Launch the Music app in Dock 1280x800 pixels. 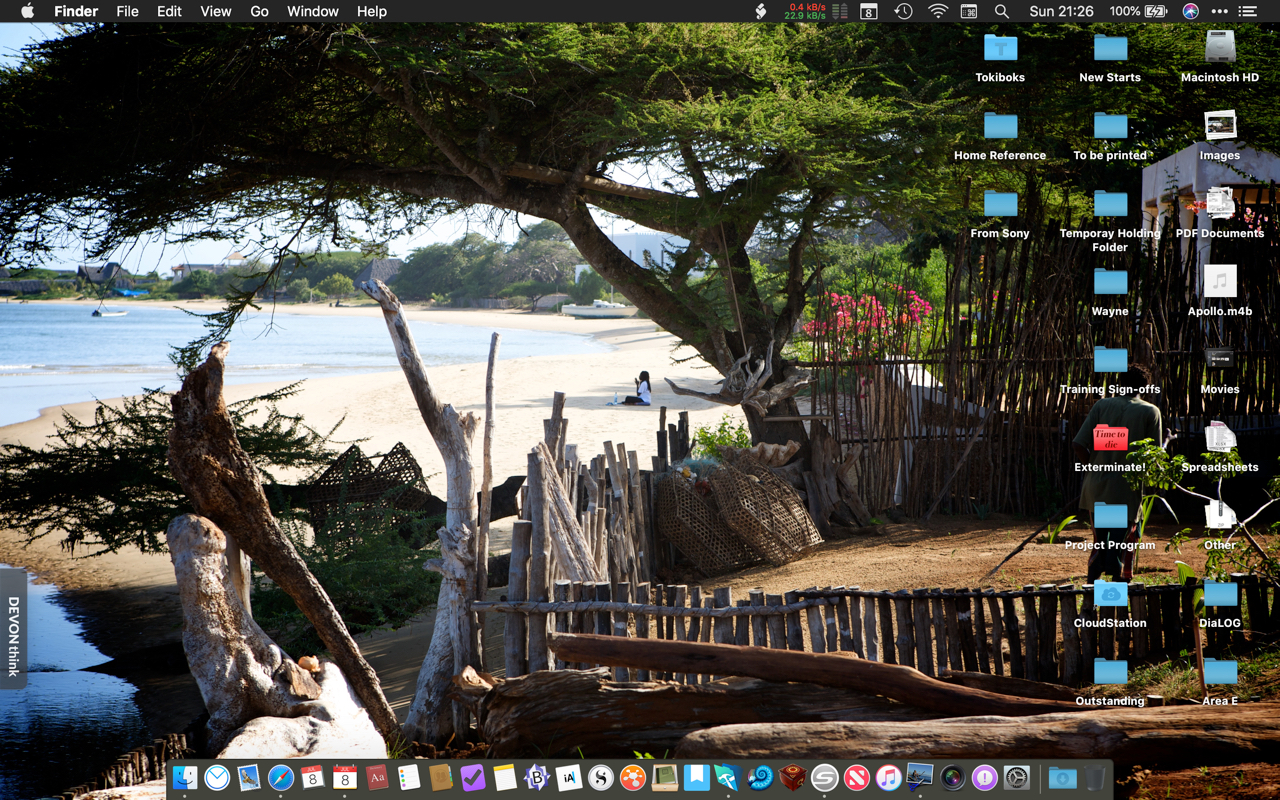coord(888,777)
